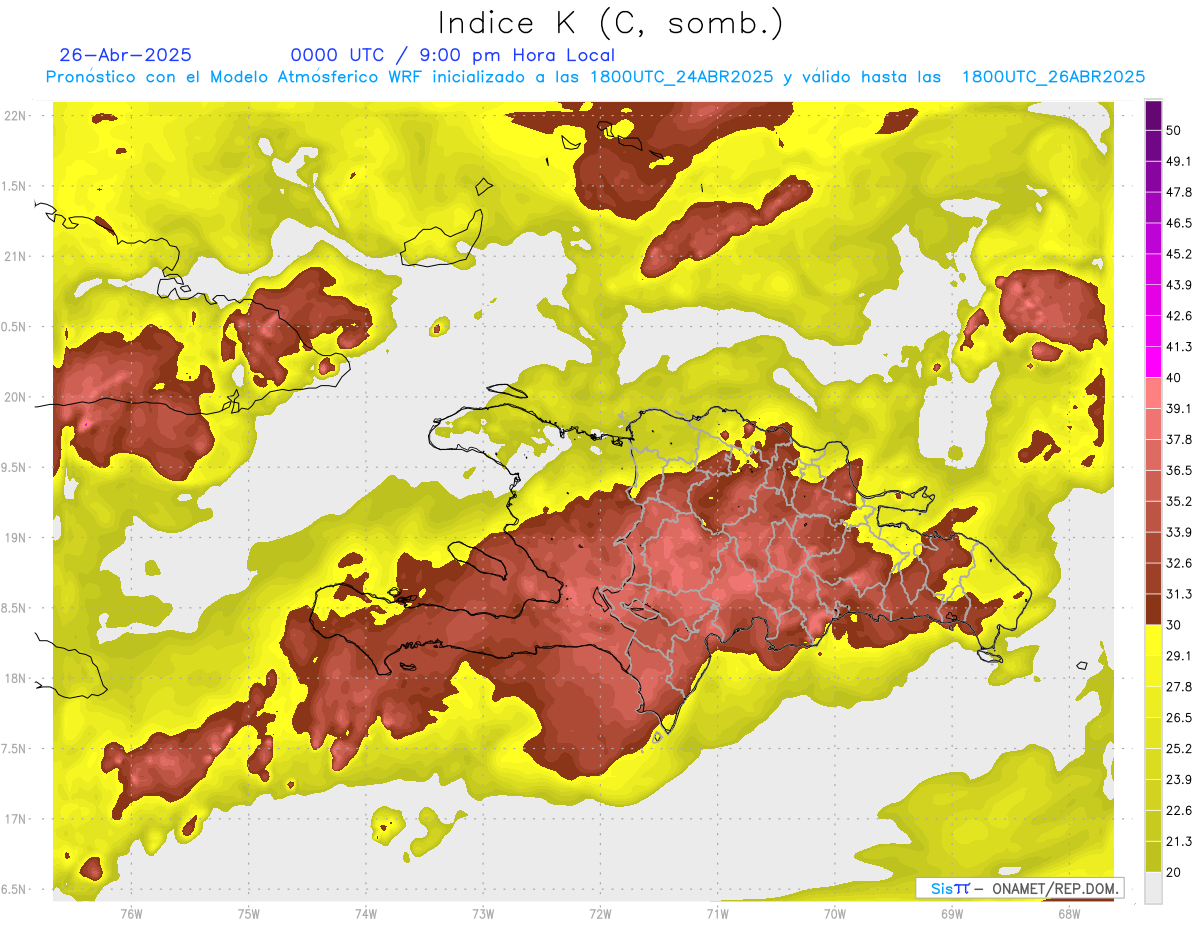This screenshot has height=927, width=1200.
Task: Select the dark purple swatch atop the colorbar
Action: (1153, 117)
